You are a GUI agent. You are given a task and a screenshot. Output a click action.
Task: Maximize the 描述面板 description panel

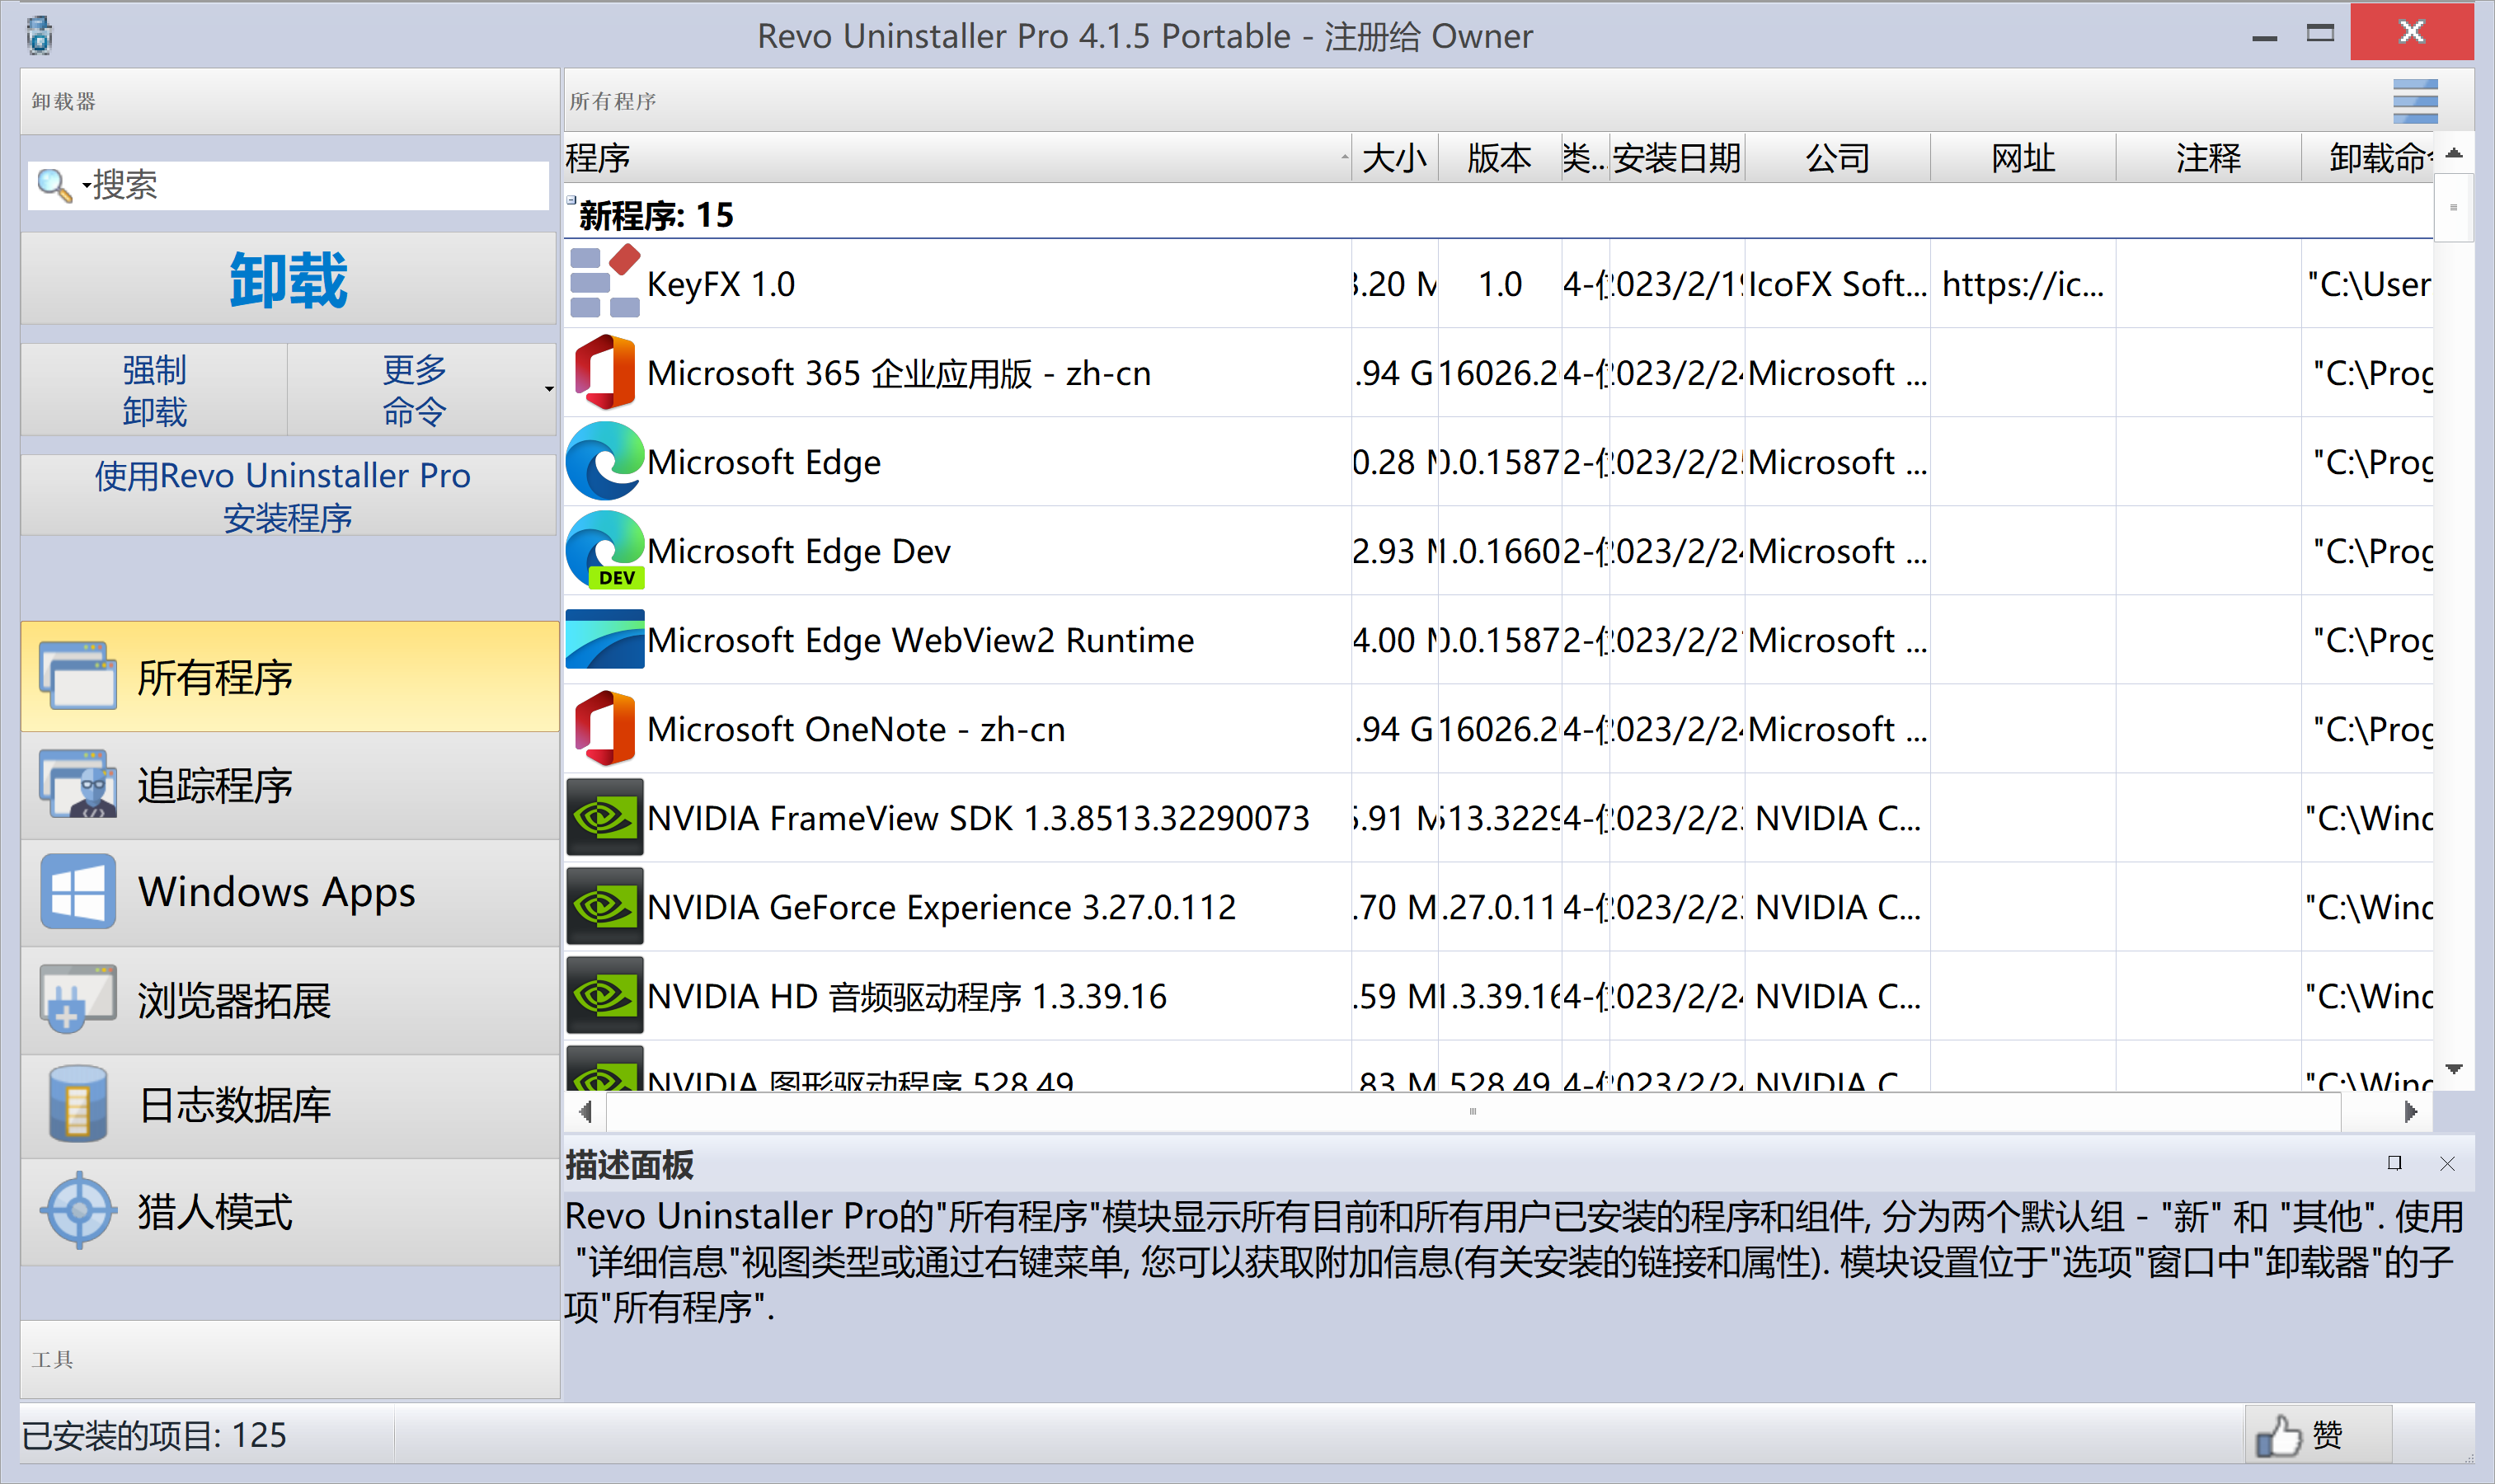2394,1163
